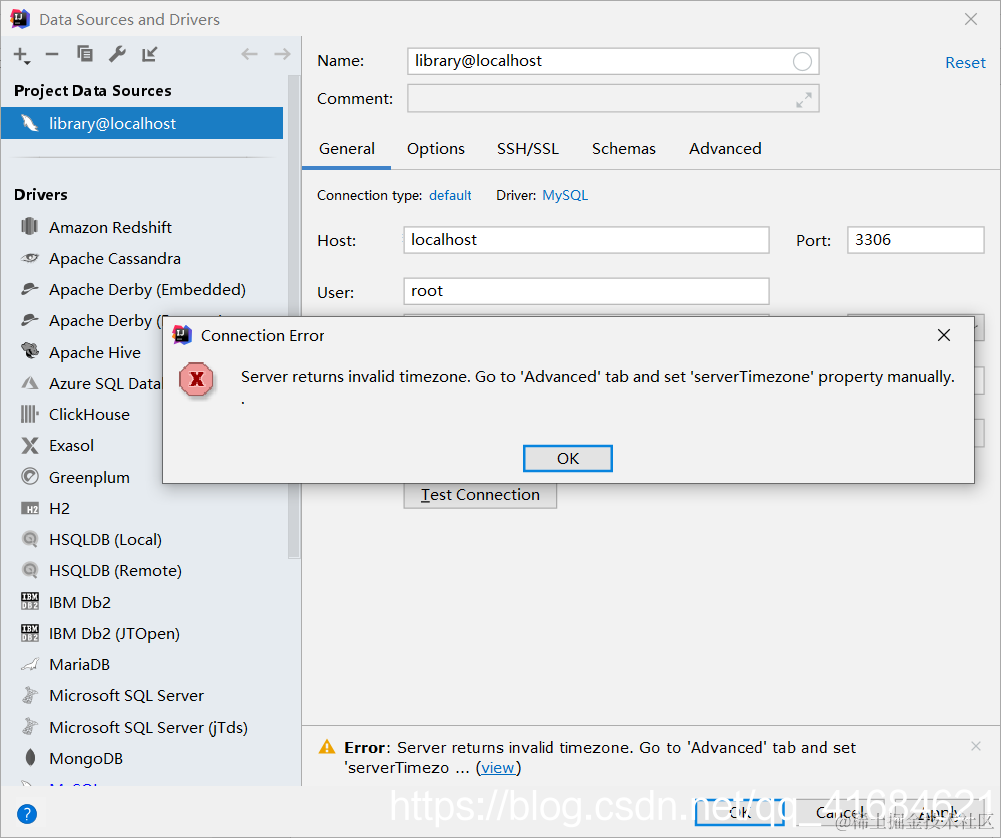Close the Data Sources and Drivers window
Image resolution: width=1001 pixels, height=838 pixels.
tap(970, 19)
